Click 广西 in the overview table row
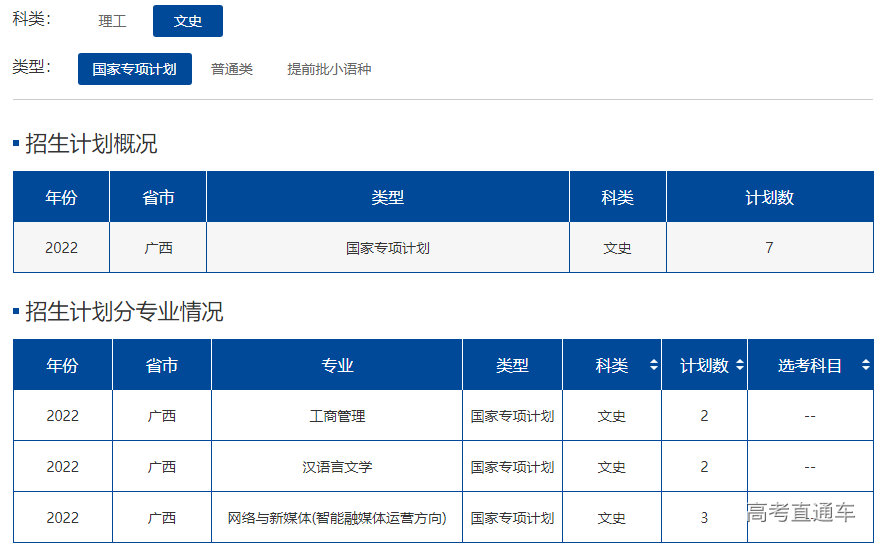 (158, 248)
